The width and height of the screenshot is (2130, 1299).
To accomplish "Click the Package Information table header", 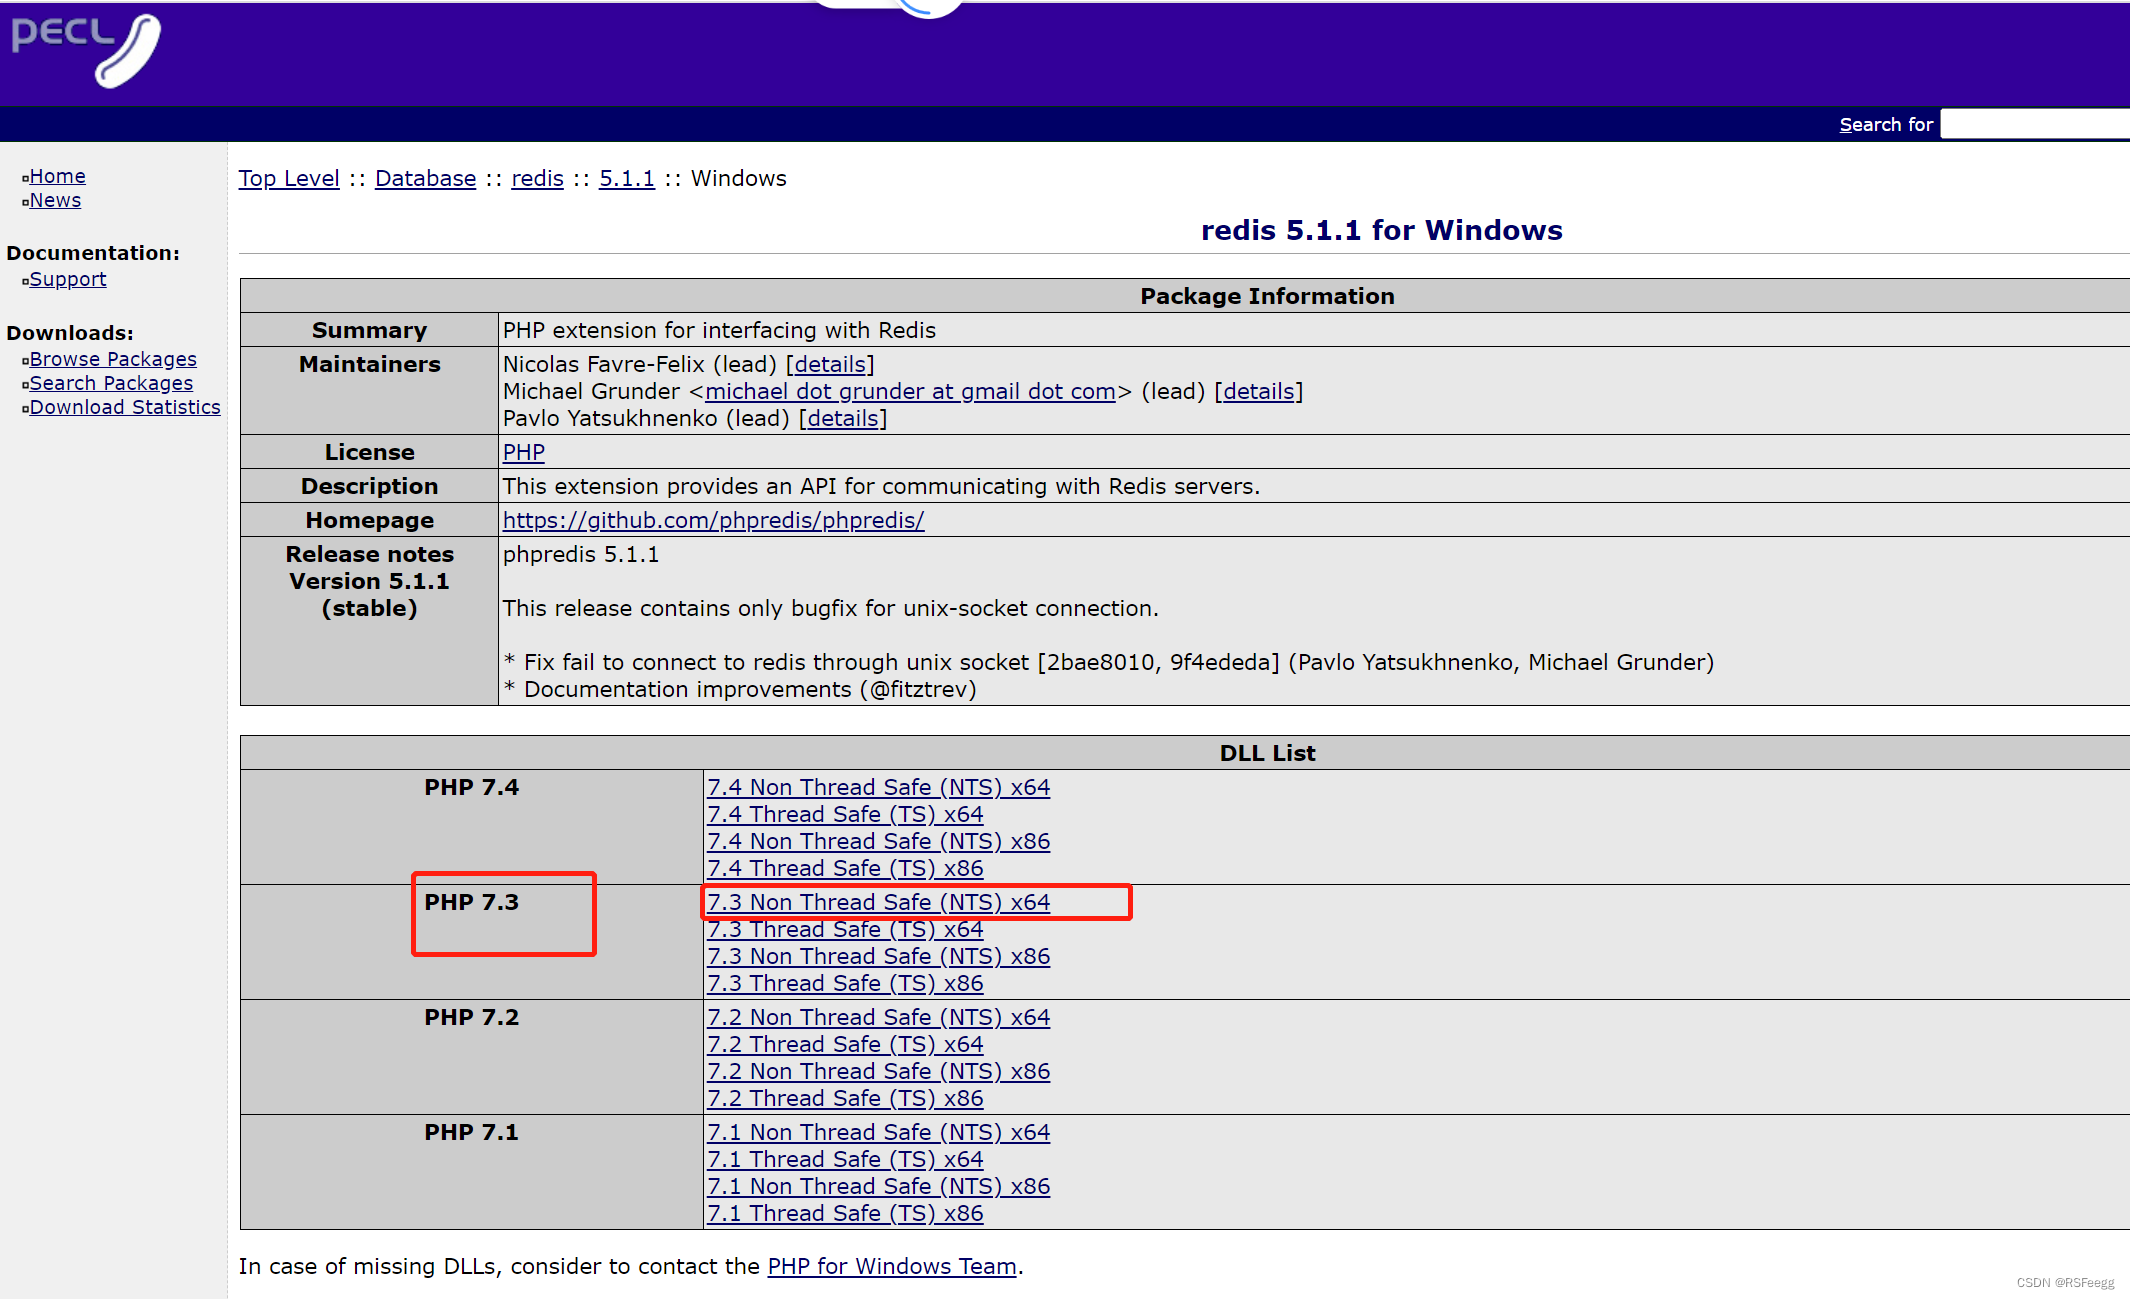I will (x=1267, y=296).
